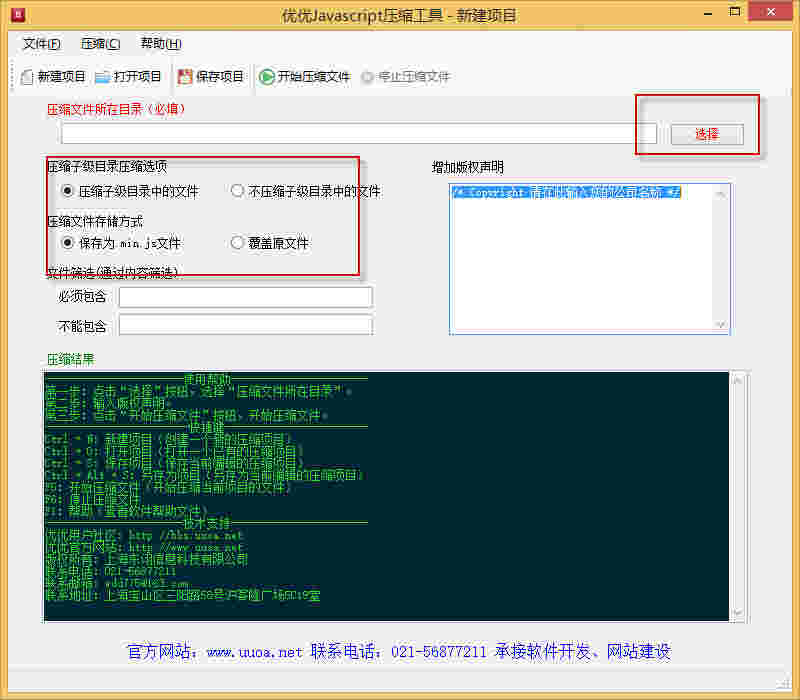Open the 帮助(H) menu

pos(157,44)
